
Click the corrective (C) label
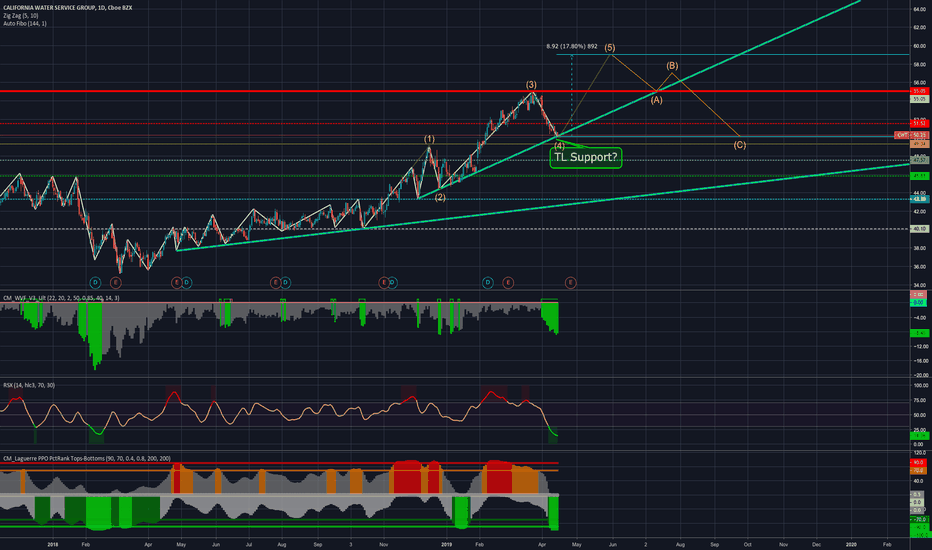pyautogui.click(x=739, y=144)
